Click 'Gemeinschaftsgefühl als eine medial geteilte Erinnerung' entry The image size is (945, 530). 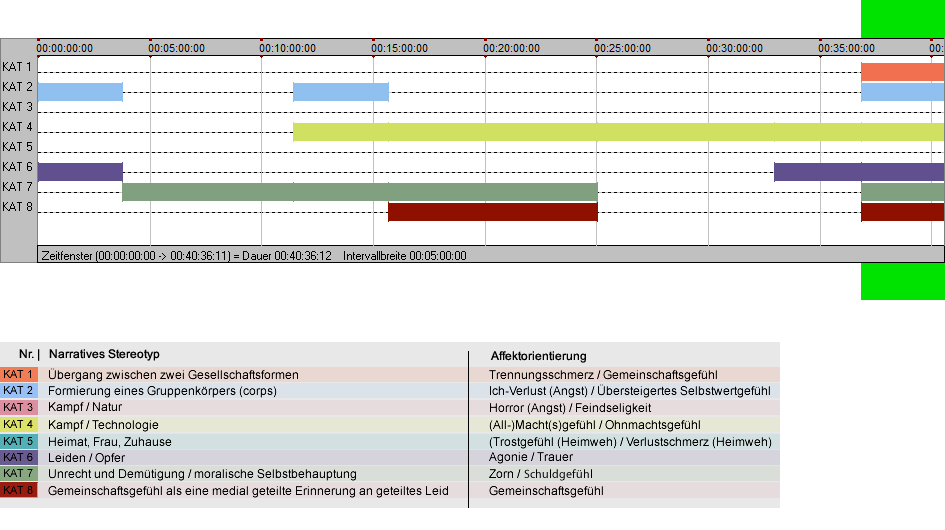click(x=248, y=491)
